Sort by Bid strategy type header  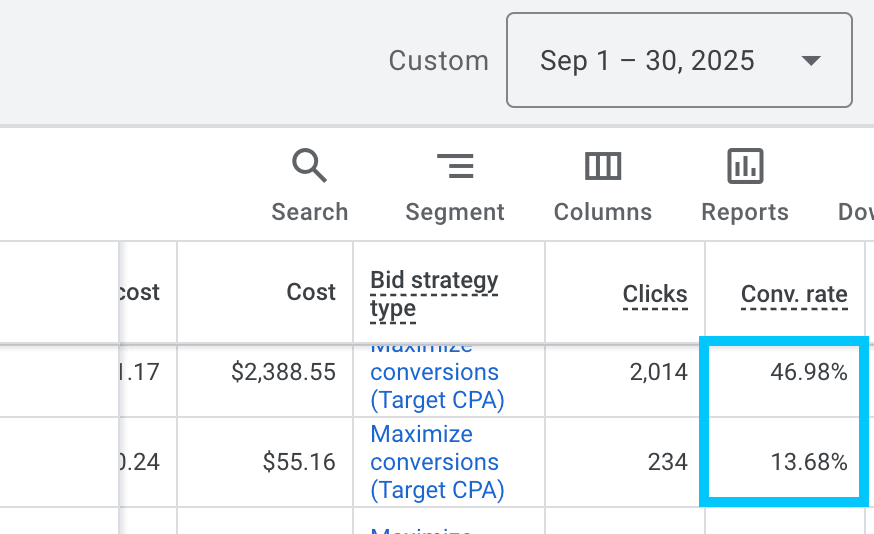click(434, 294)
